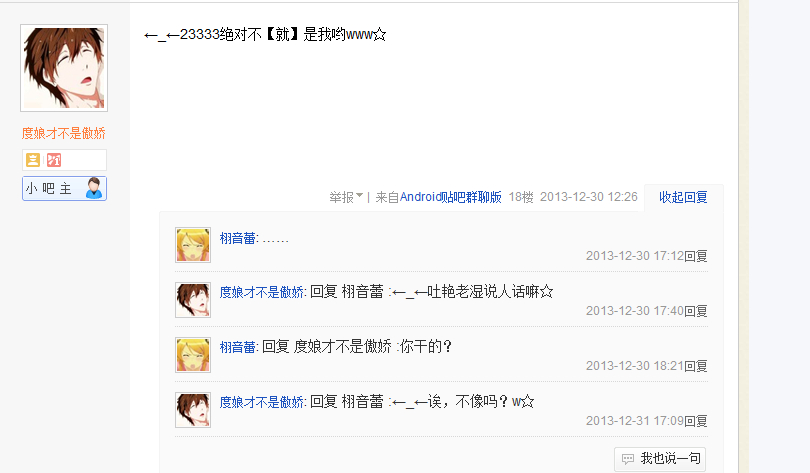Click the 小吧主 moderator badge
The image size is (810, 473).
(64, 188)
